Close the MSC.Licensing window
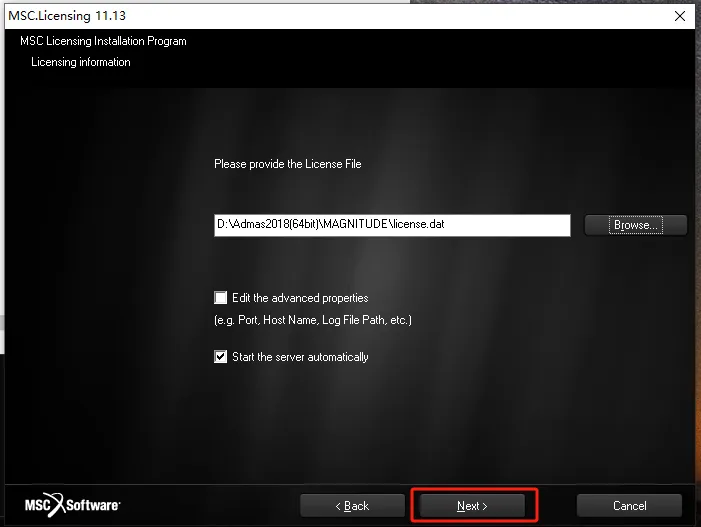The height and width of the screenshot is (527, 701). tap(680, 16)
